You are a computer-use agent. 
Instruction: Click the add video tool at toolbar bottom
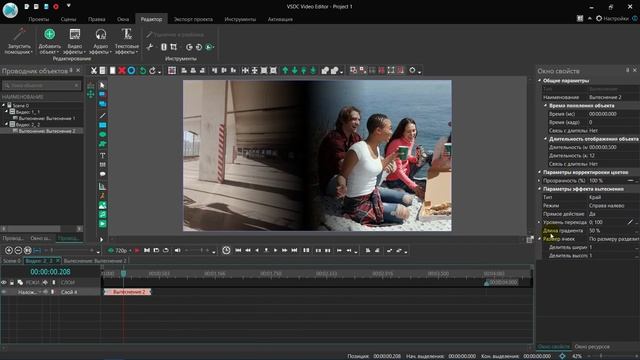[102, 224]
